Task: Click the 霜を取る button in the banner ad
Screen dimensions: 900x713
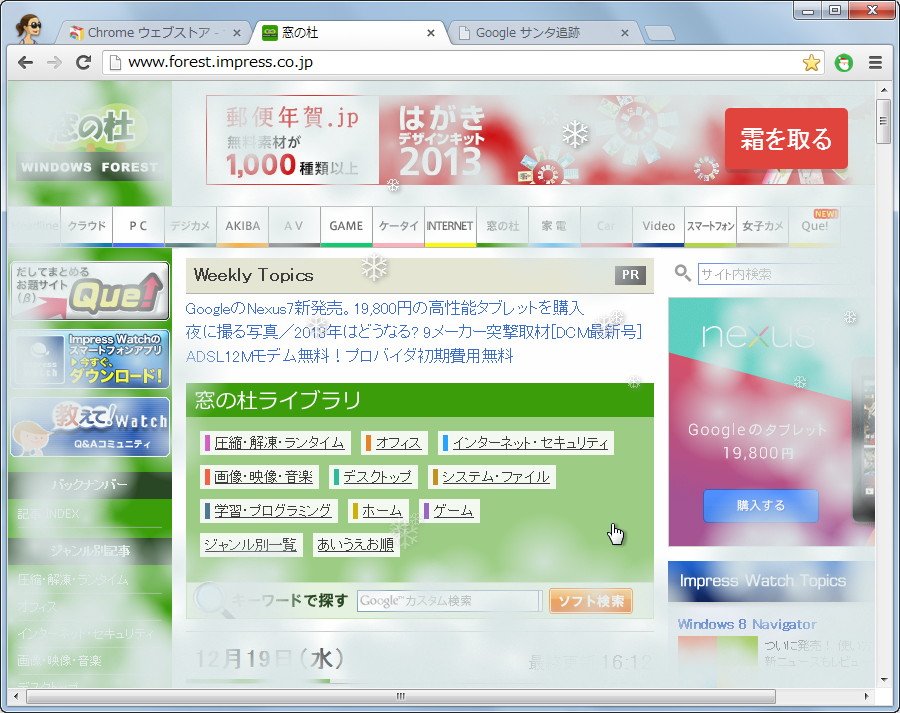Action: pos(786,140)
